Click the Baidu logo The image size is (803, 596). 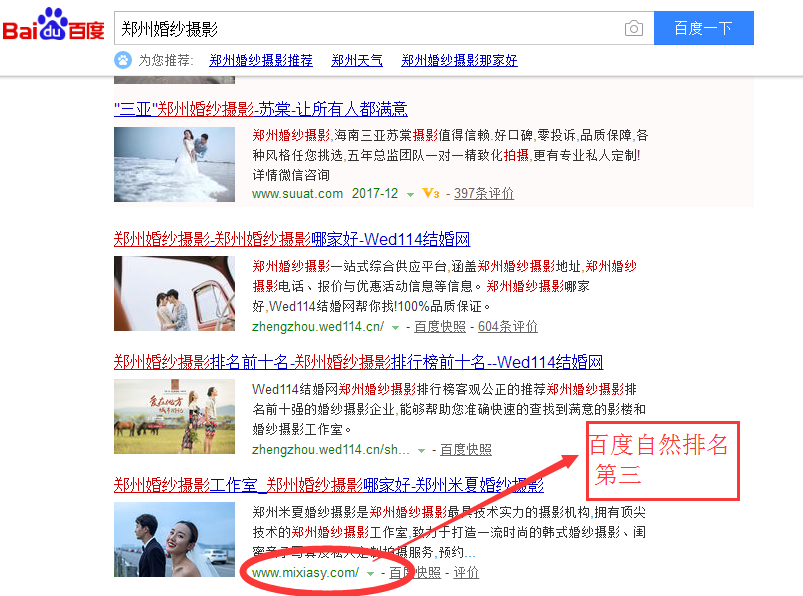[x=53, y=25]
